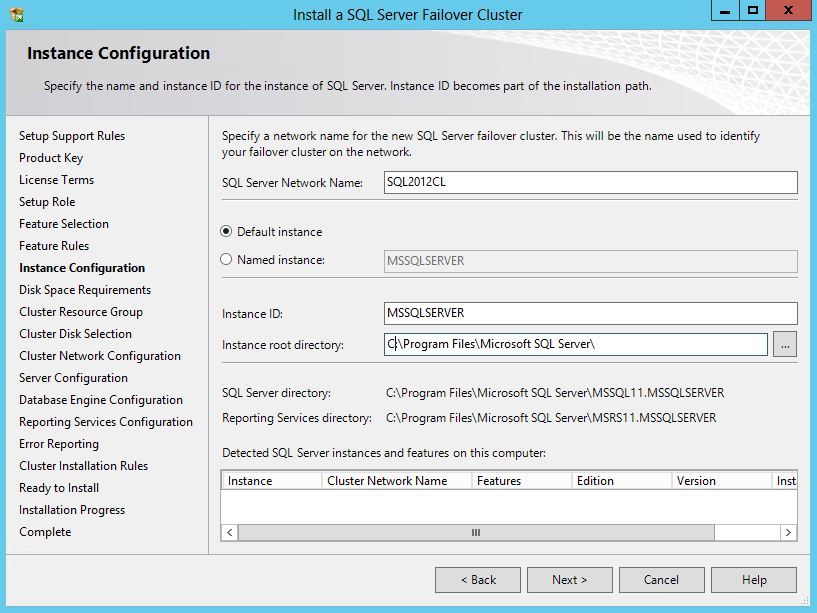Sort by the Edition column header
This screenshot has width=817, height=613.
622,481
